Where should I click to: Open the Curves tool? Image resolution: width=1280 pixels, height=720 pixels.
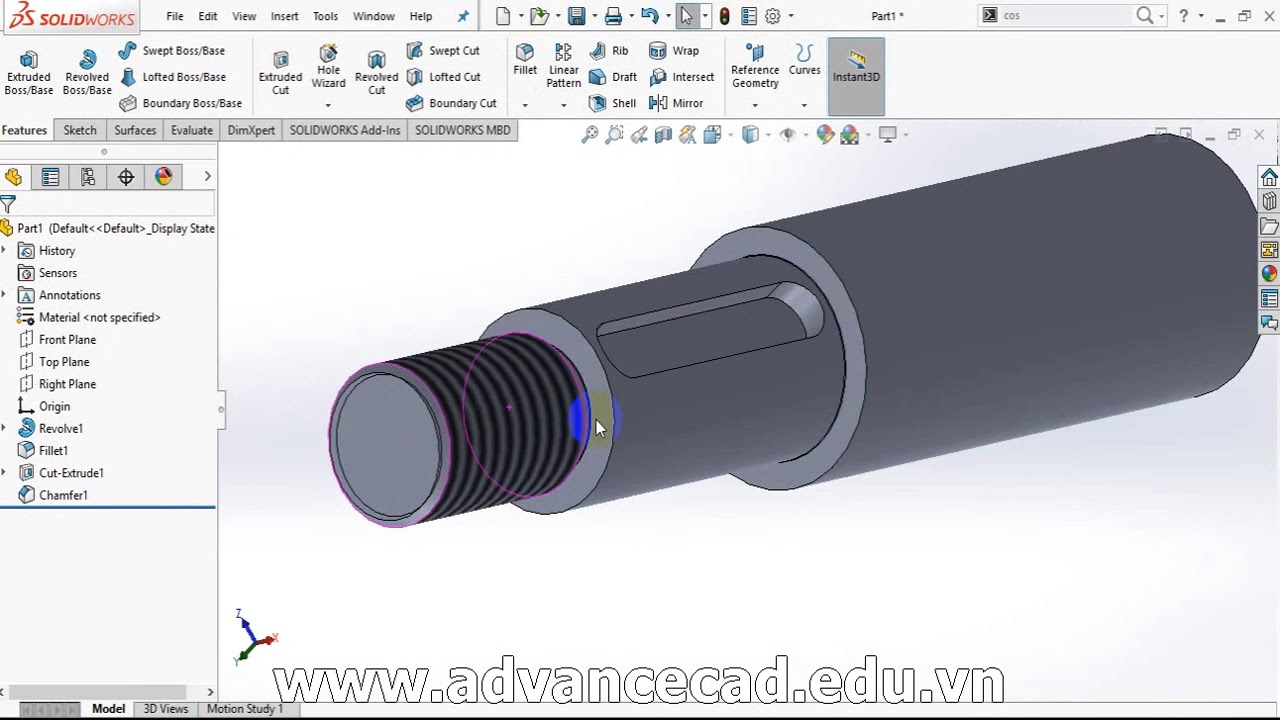pos(805,60)
